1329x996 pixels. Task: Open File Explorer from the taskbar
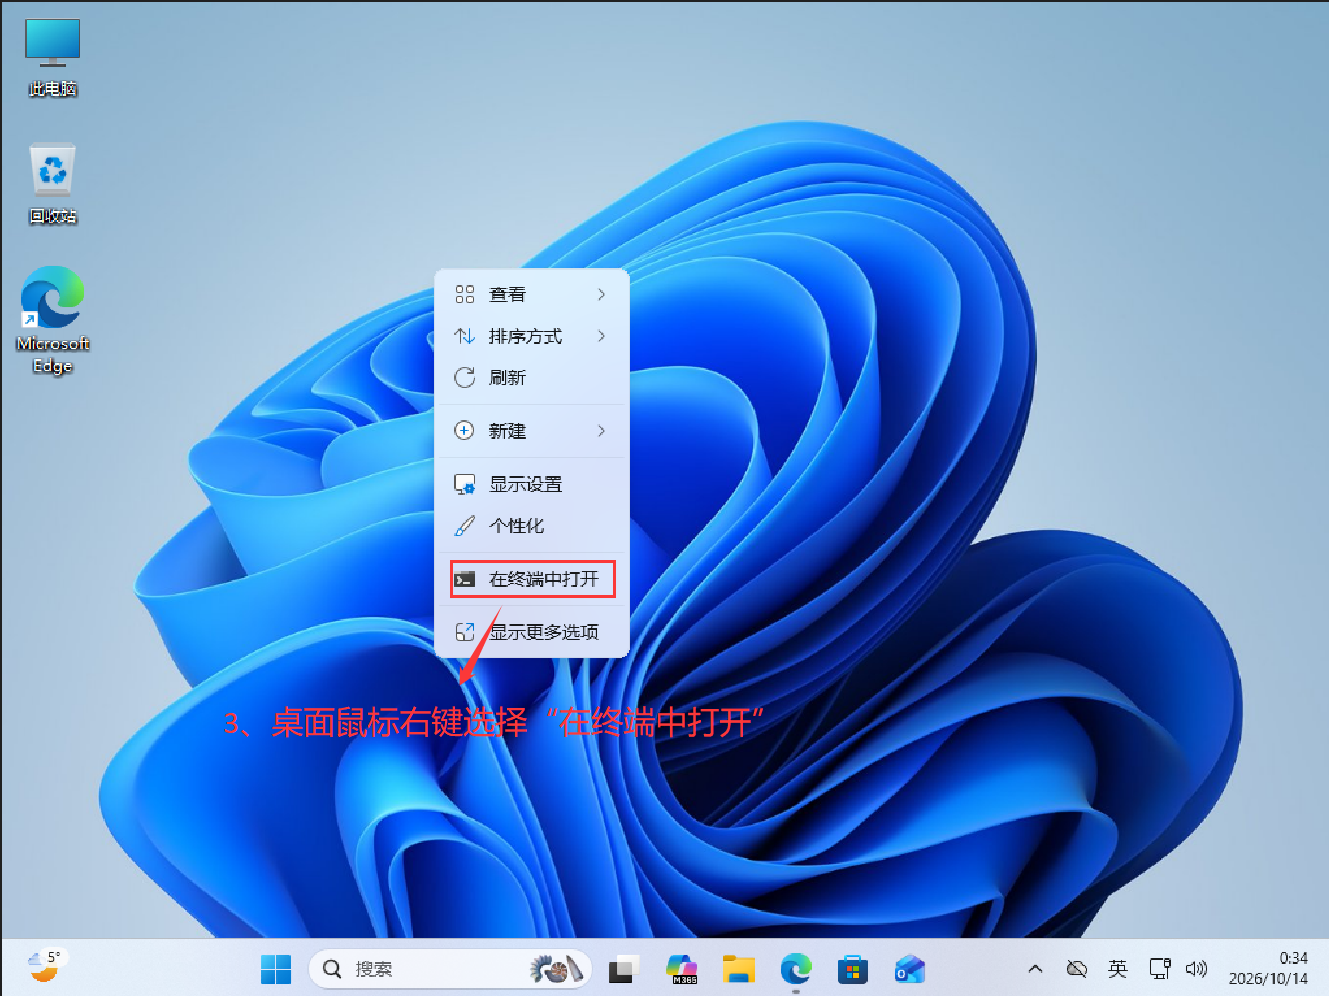click(x=739, y=969)
